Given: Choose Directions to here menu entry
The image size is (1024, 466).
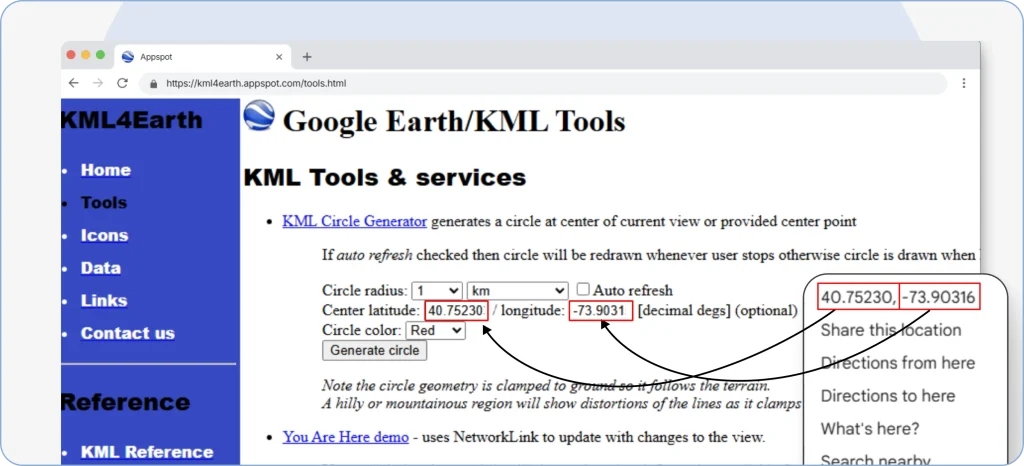Looking at the screenshot, I should click(x=888, y=396).
